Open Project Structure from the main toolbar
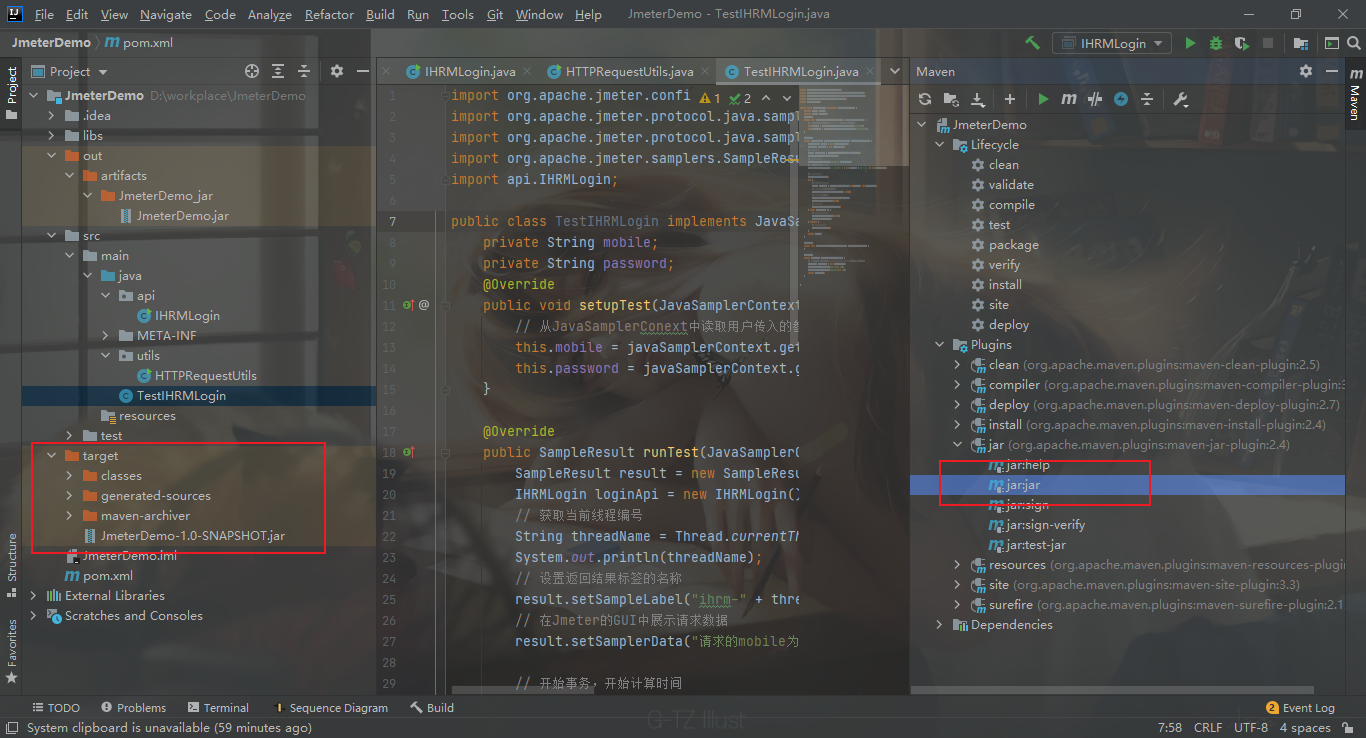Image resolution: width=1366 pixels, height=738 pixels. [x=1300, y=43]
